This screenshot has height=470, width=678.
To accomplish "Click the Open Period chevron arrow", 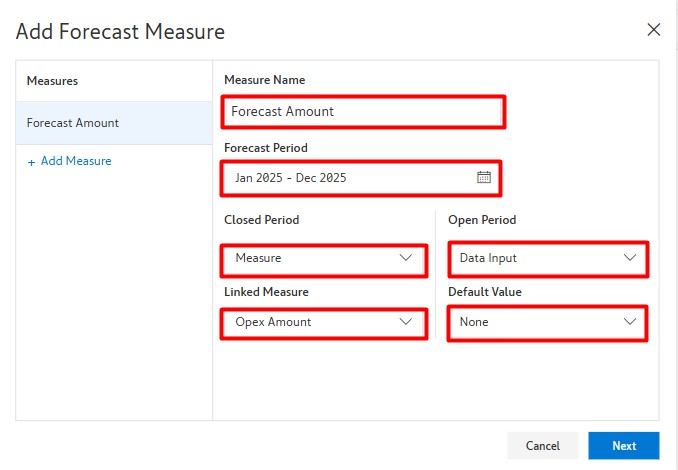I will click(630, 258).
